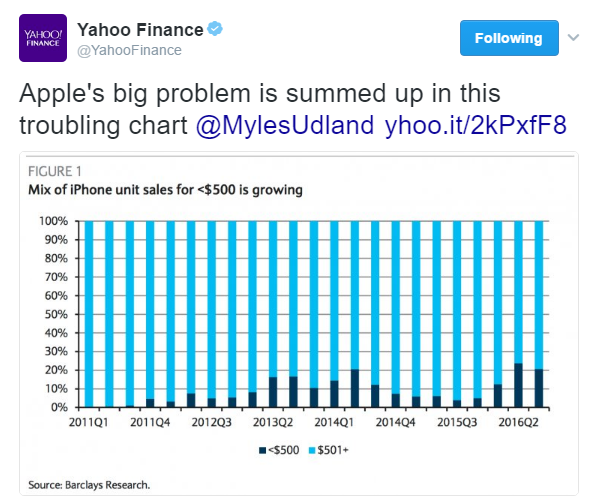Image resolution: width=596 pixels, height=497 pixels.
Task: Click the FIGURE 1 heading
Action: [x=55, y=171]
